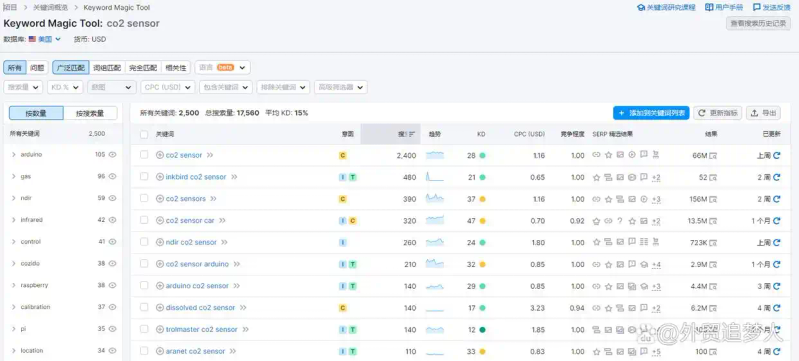Add inkbird co2 sensor via plus icon

159,177
